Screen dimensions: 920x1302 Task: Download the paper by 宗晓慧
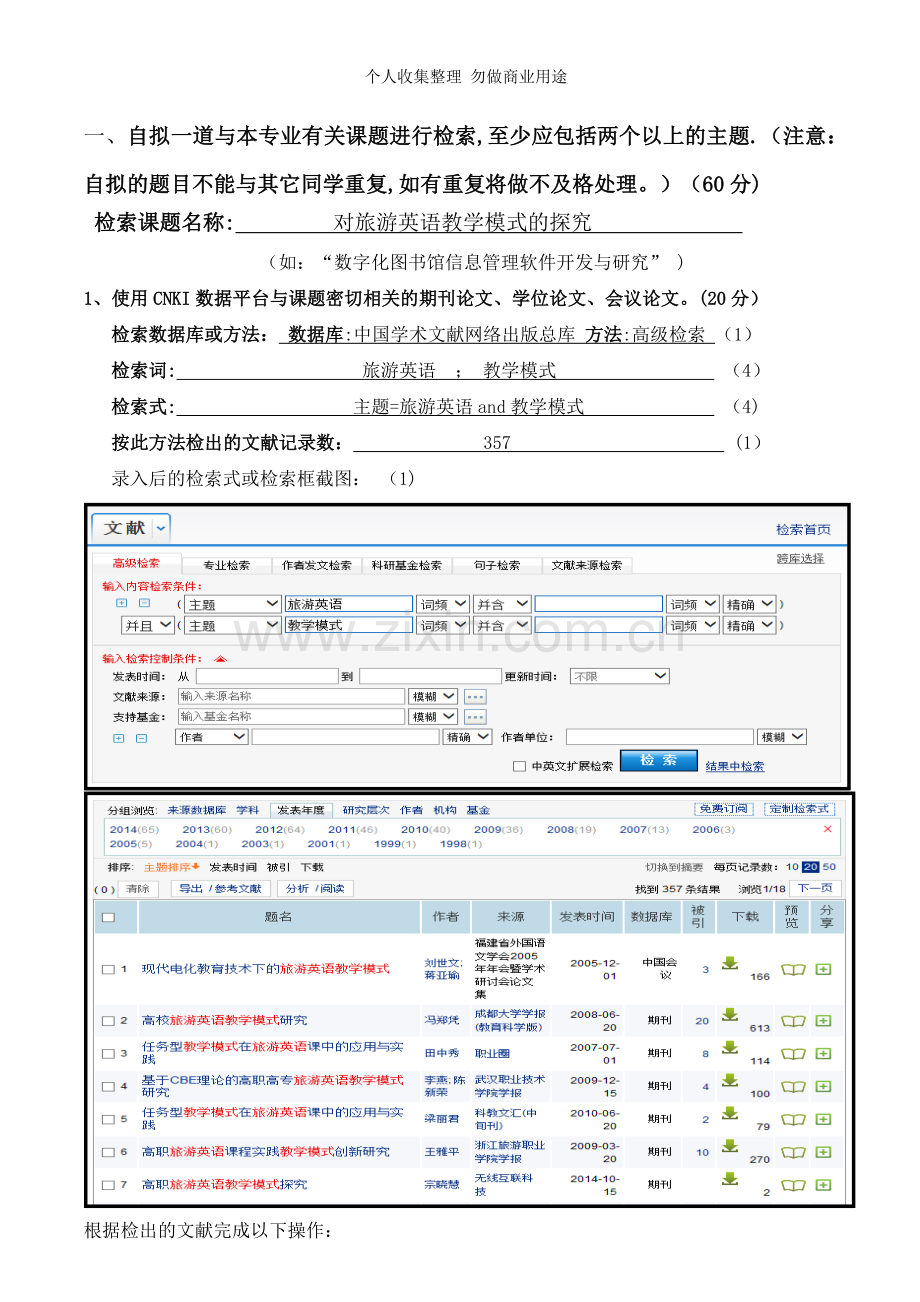(730, 1179)
